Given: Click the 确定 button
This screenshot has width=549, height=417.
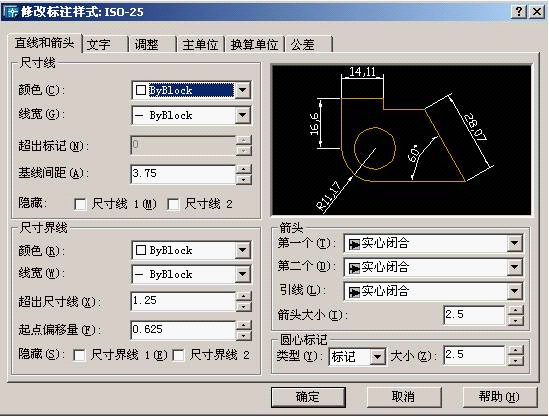Looking at the screenshot, I should click(x=308, y=397).
